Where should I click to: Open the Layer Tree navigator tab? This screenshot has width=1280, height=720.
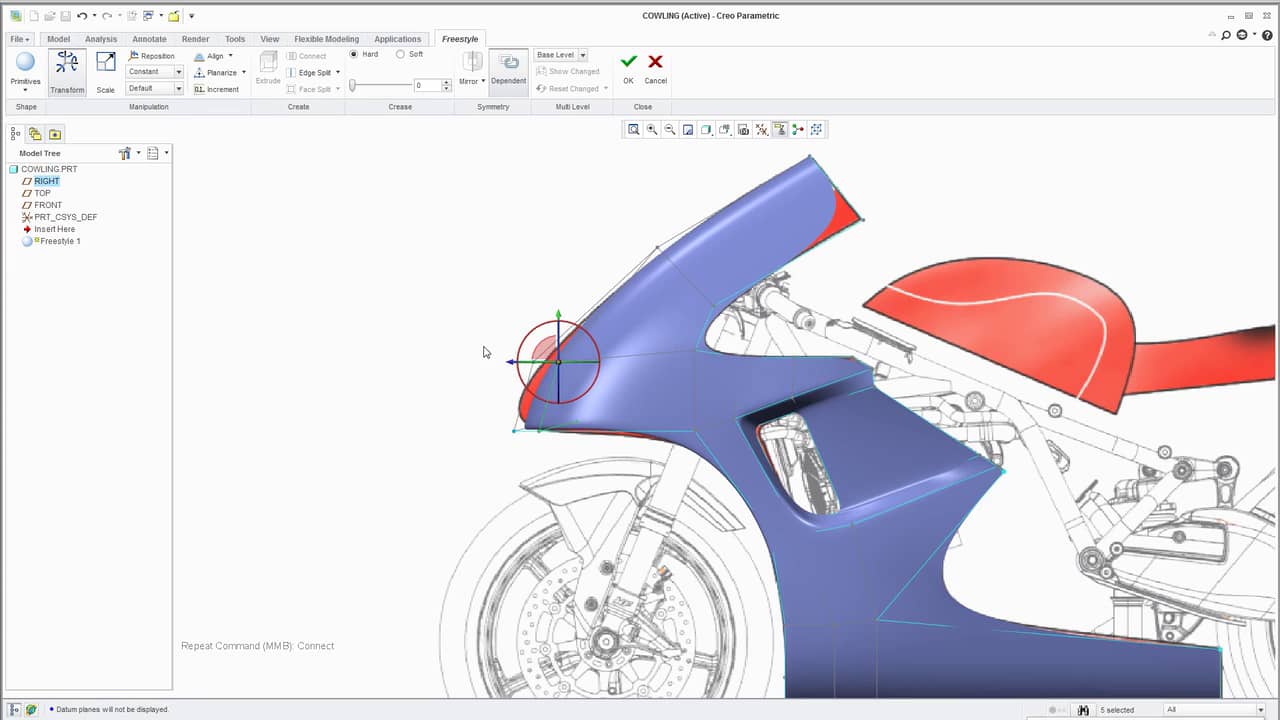coord(35,134)
